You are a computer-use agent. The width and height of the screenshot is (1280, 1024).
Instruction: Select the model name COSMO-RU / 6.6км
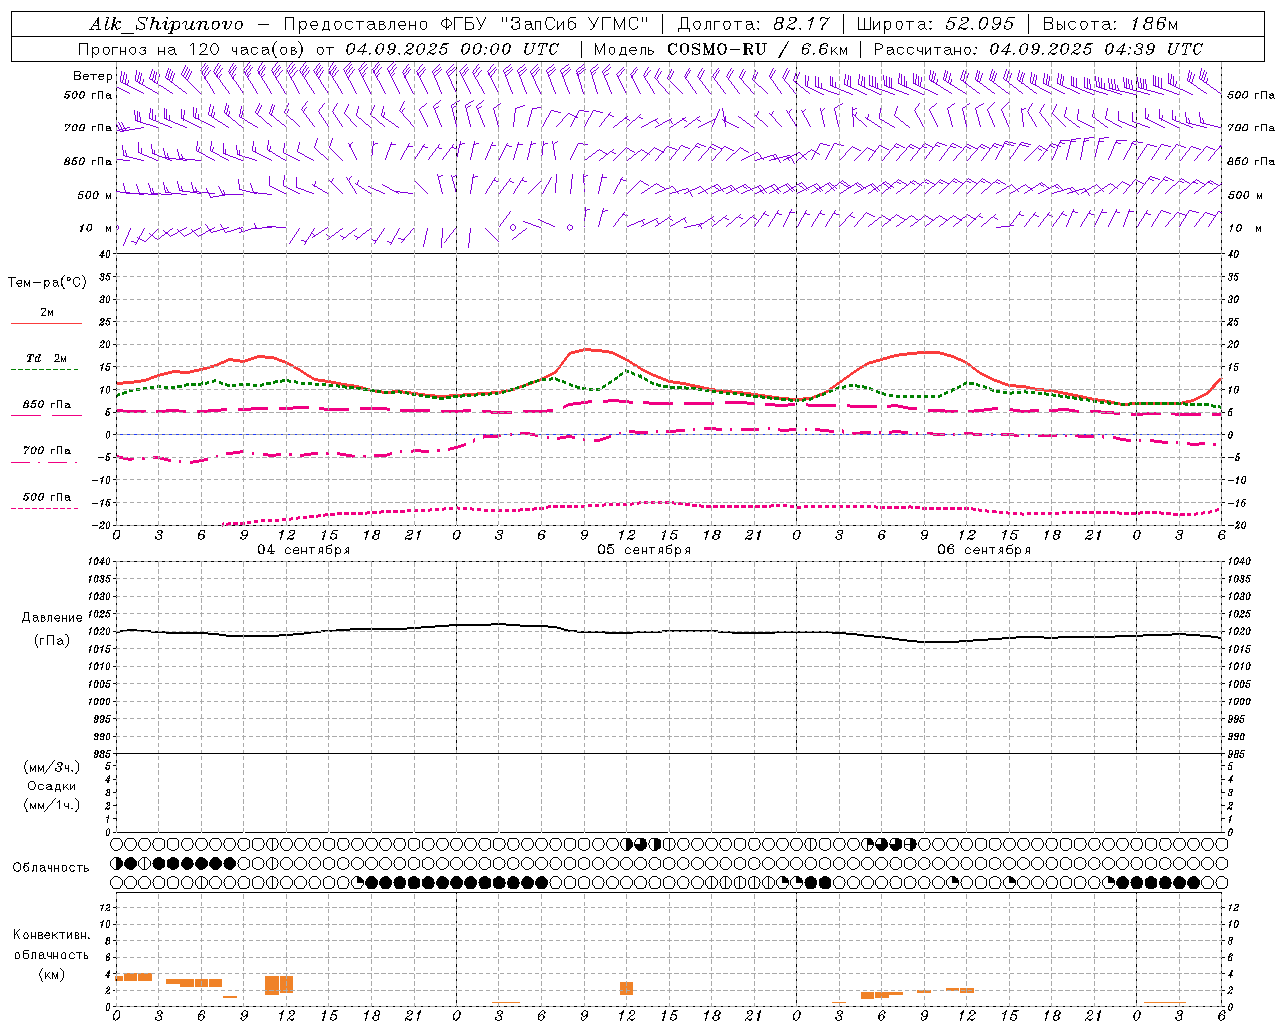tap(757, 49)
